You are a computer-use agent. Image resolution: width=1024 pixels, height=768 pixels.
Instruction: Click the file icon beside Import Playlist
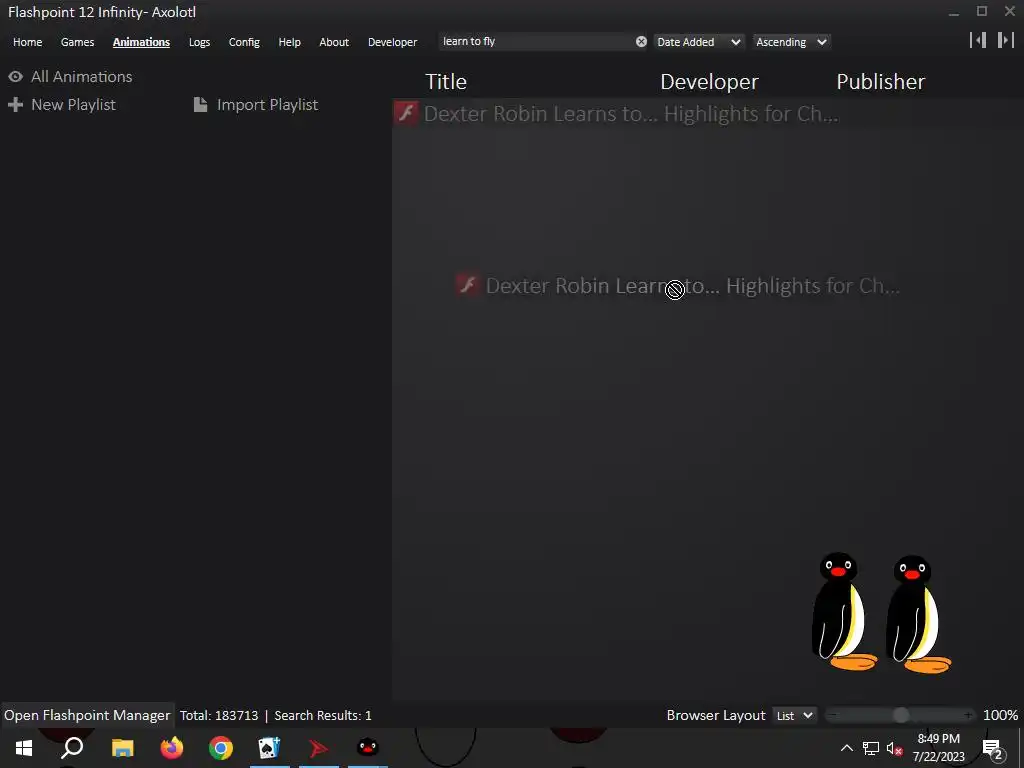(200, 104)
